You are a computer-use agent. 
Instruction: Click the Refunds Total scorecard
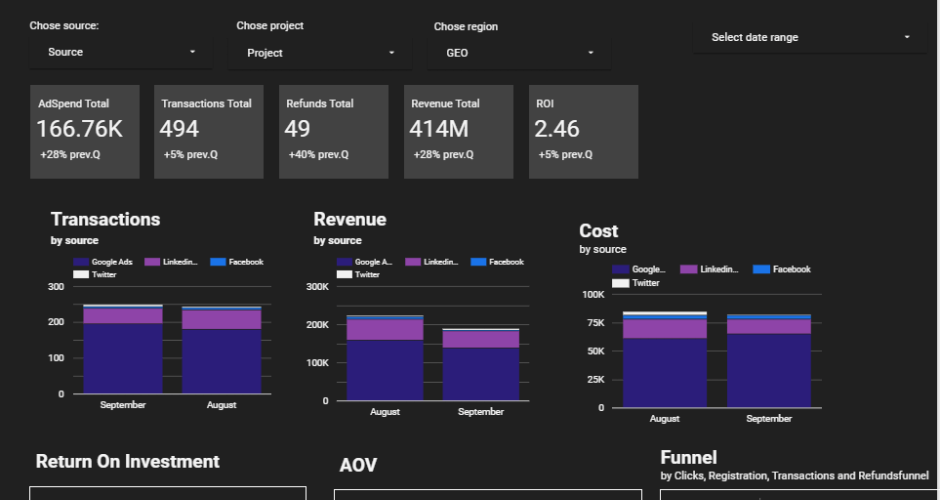(x=332, y=132)
